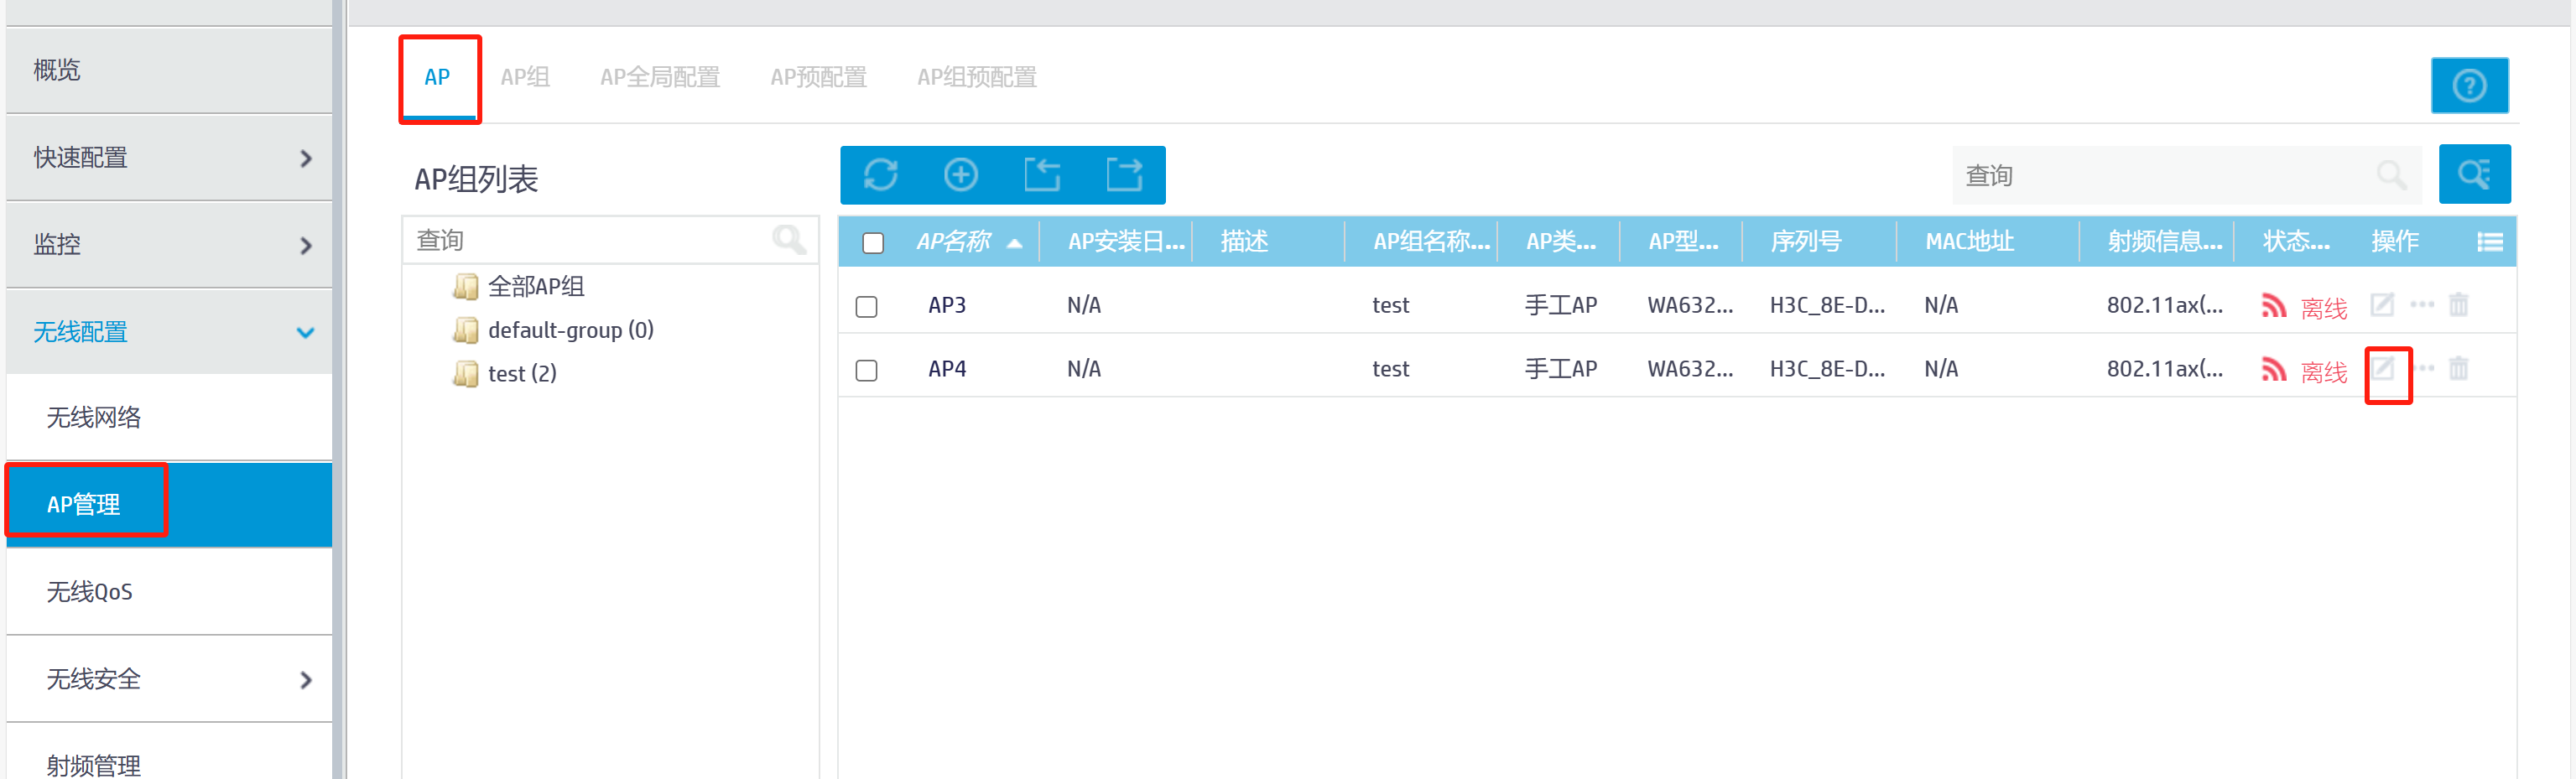2576x779 pixels.
Task: Click the add AP plus icon
Action: pos(961,175)
